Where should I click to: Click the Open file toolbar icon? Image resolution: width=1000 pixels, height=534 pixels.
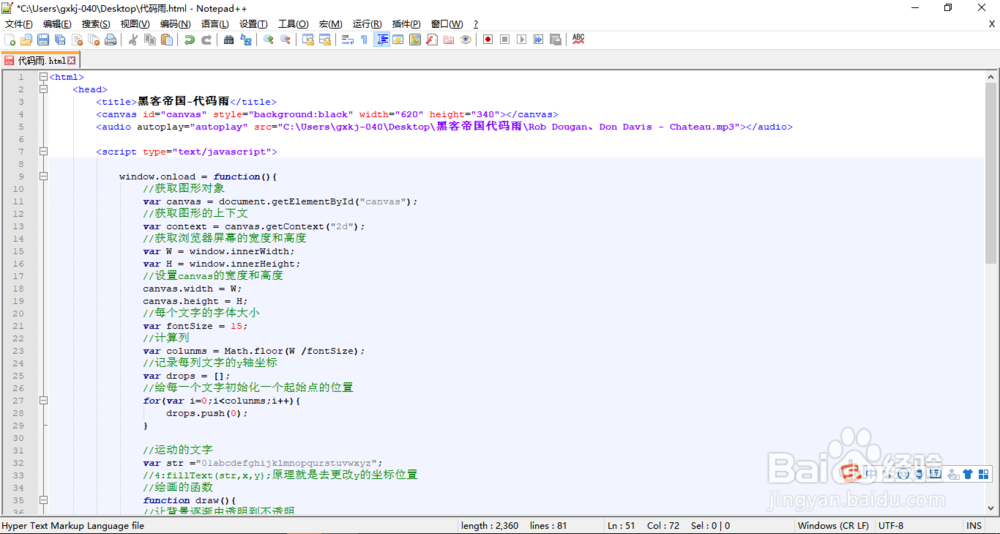coord(26,40)
